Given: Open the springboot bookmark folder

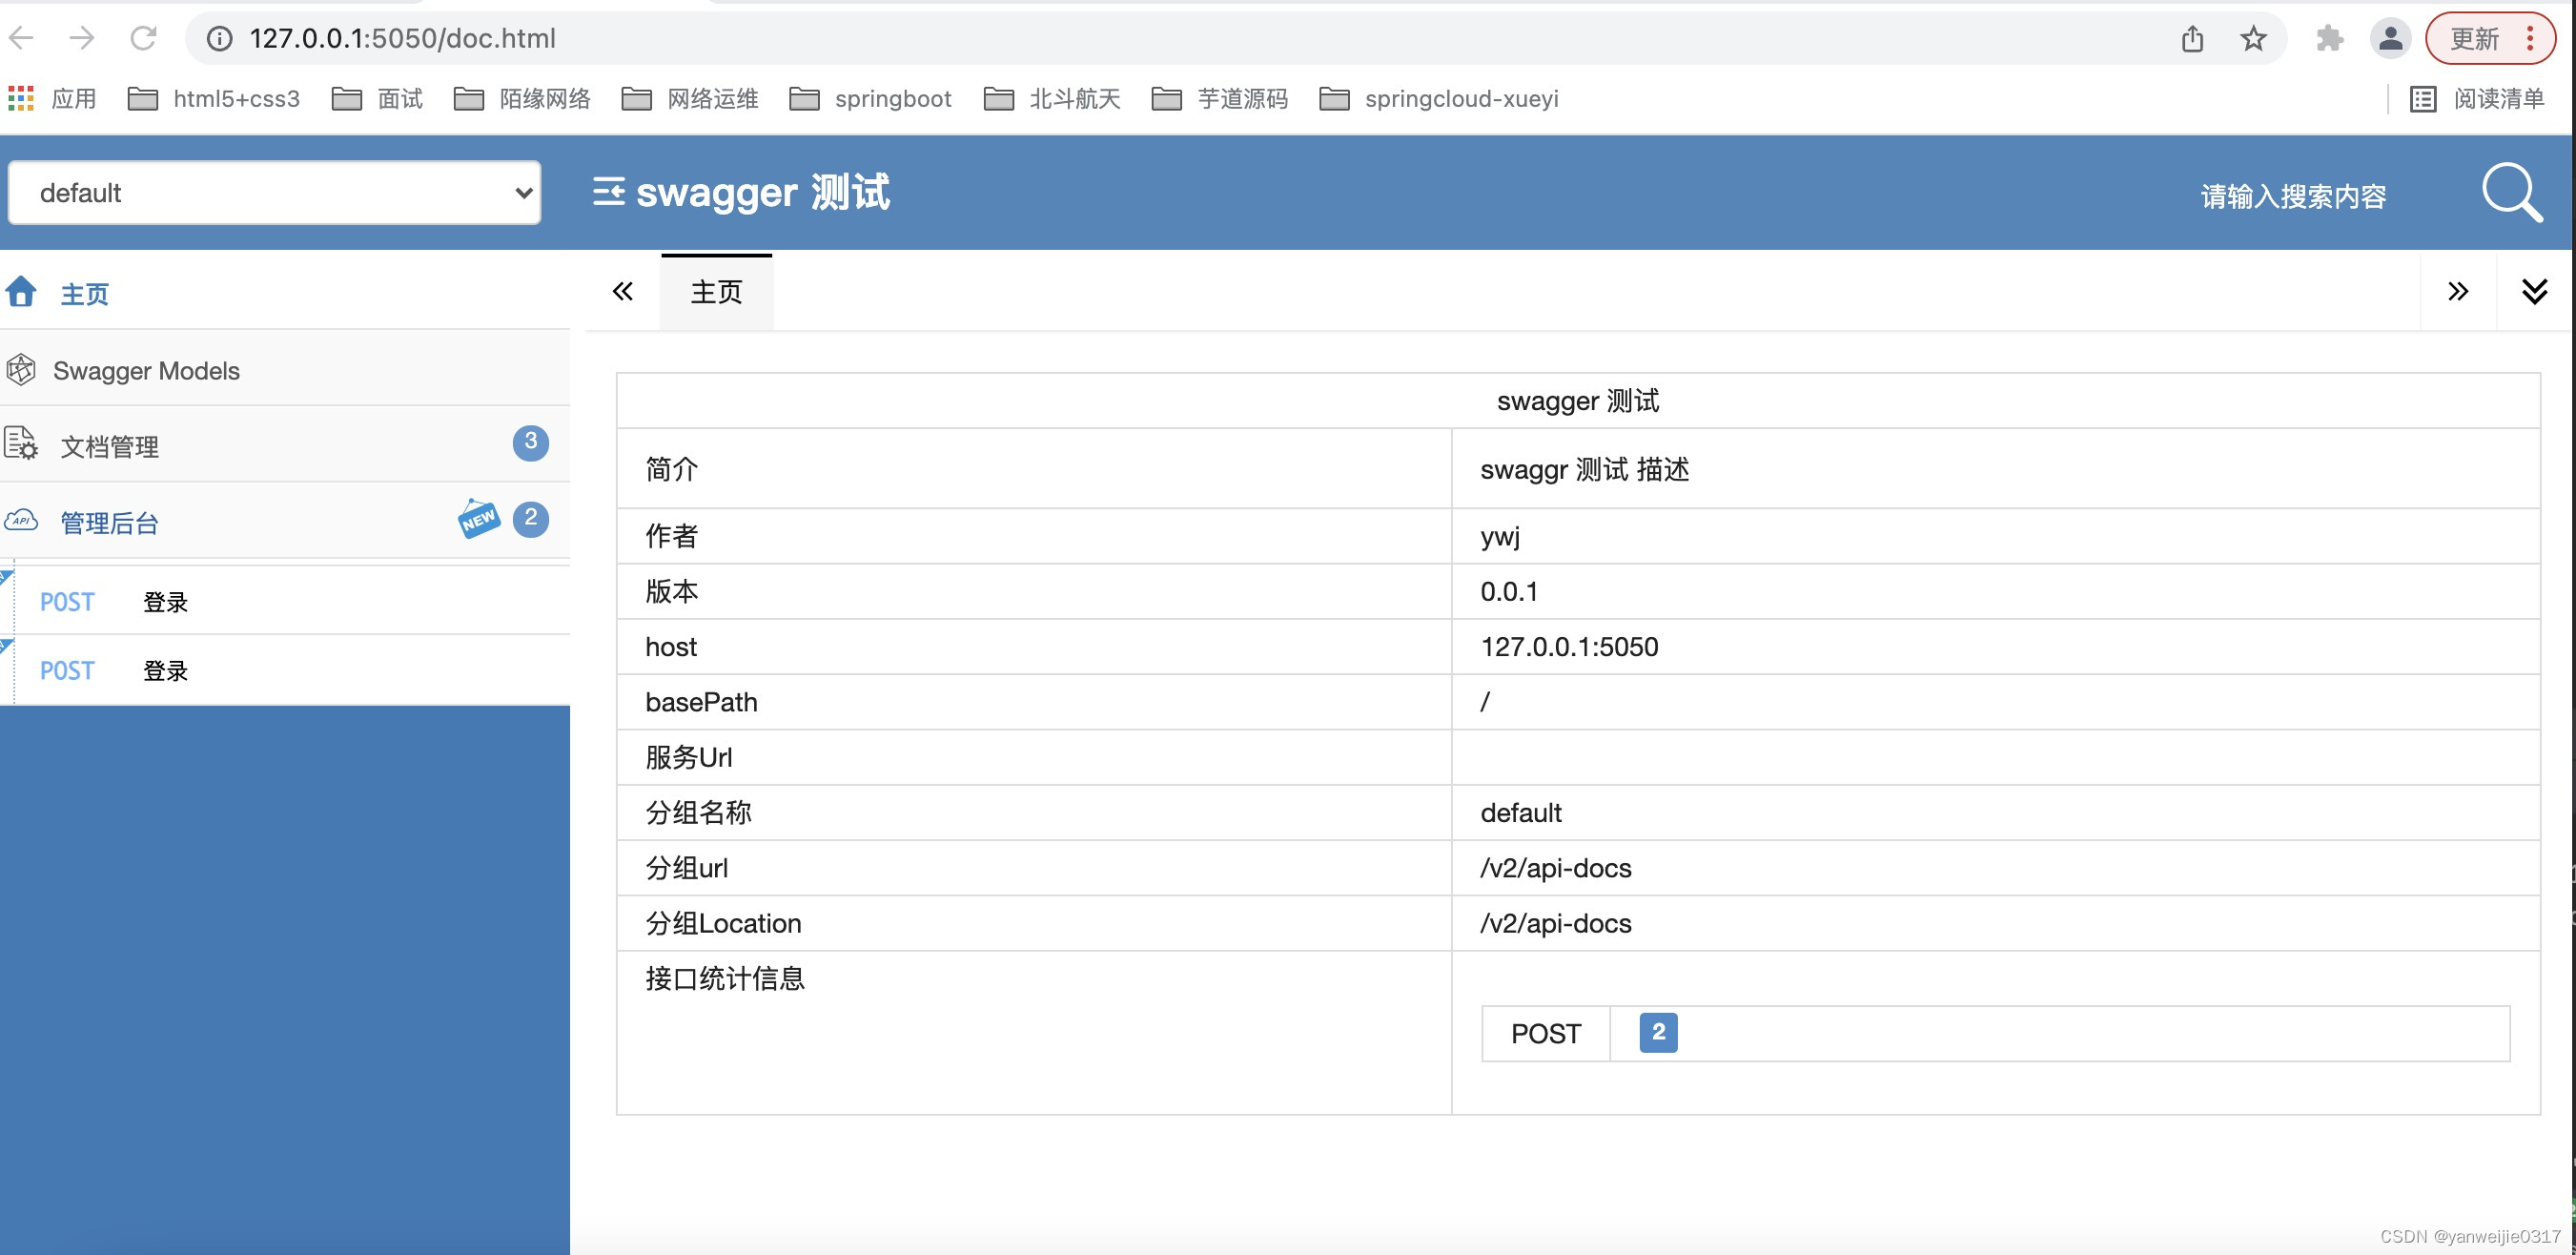Looking at the screenshot, I should [870, 98].
